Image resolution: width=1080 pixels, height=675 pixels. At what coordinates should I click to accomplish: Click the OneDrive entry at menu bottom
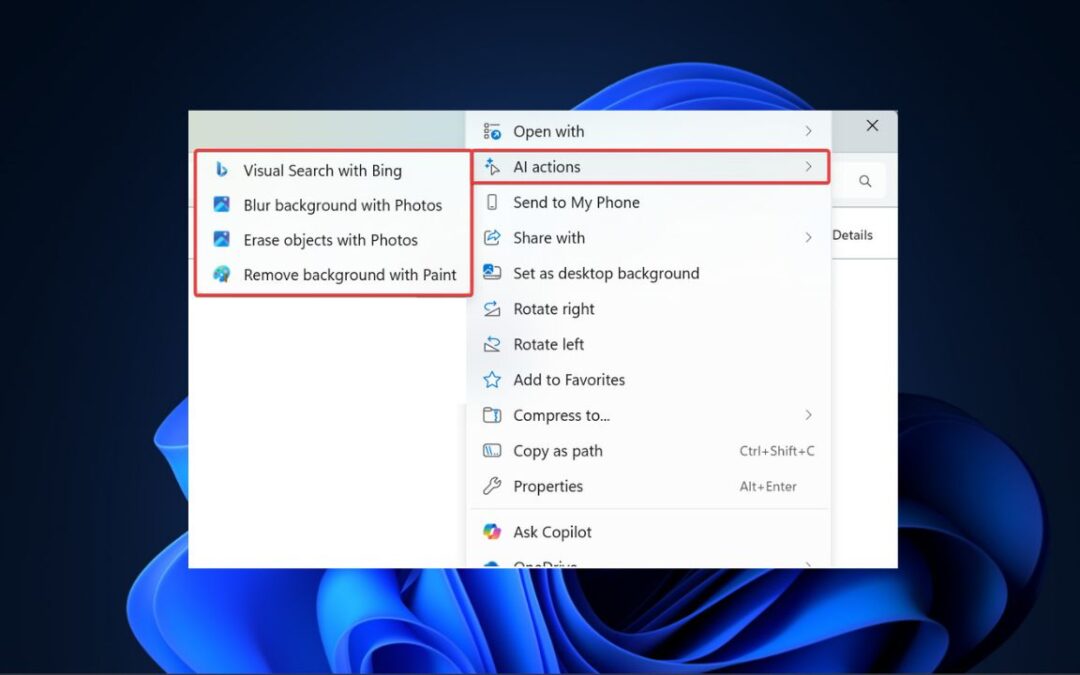545,564
